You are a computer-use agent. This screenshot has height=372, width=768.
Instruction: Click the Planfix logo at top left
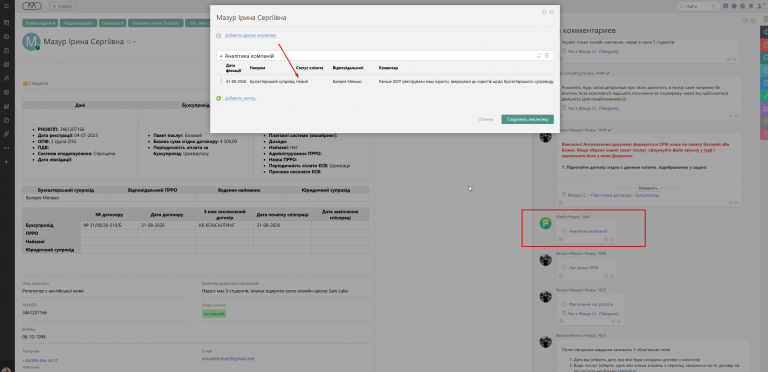click(32, 6)
